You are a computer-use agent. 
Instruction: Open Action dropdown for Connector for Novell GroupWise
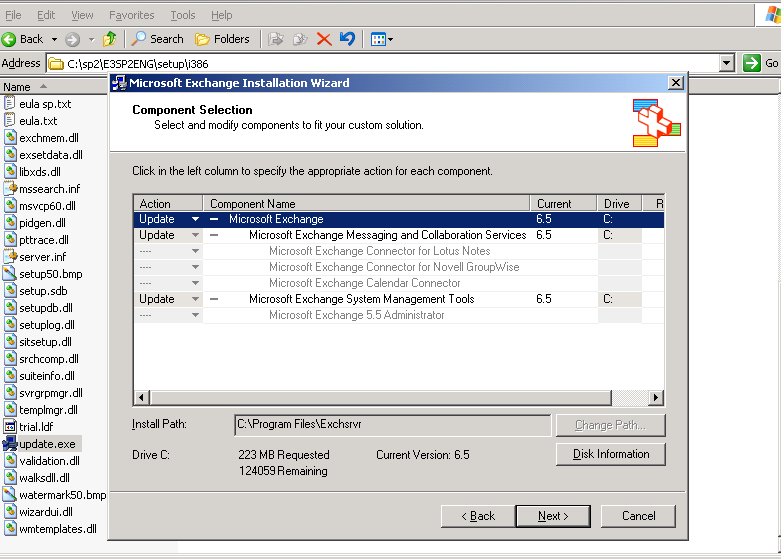pyautogui.click(x=195, y=267)
